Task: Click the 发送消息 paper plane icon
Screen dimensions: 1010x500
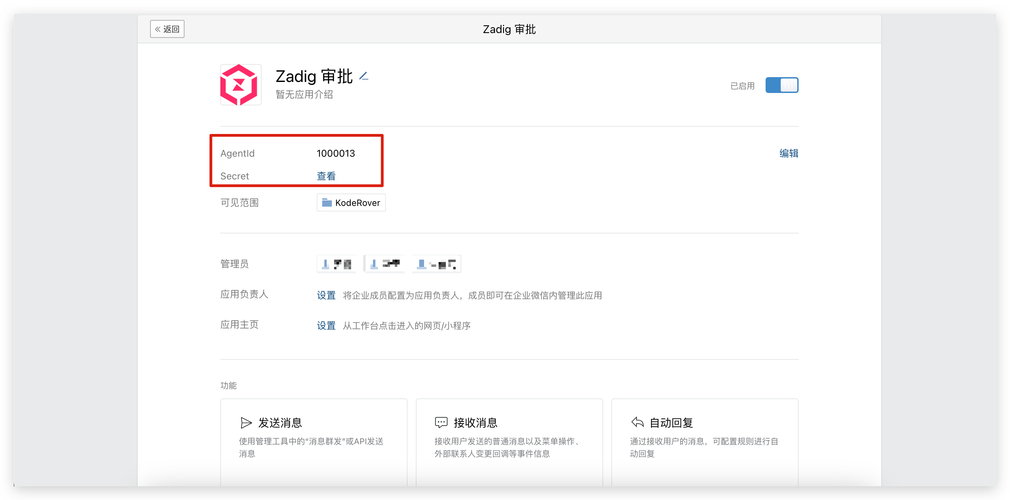Action: [x=246, y=423]
